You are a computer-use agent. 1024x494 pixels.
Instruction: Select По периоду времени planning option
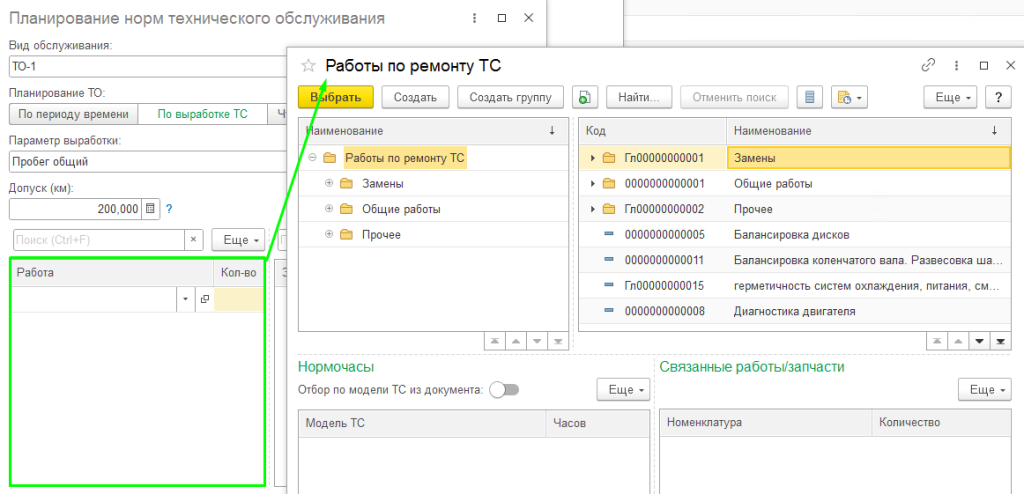(x=73, y=114)
